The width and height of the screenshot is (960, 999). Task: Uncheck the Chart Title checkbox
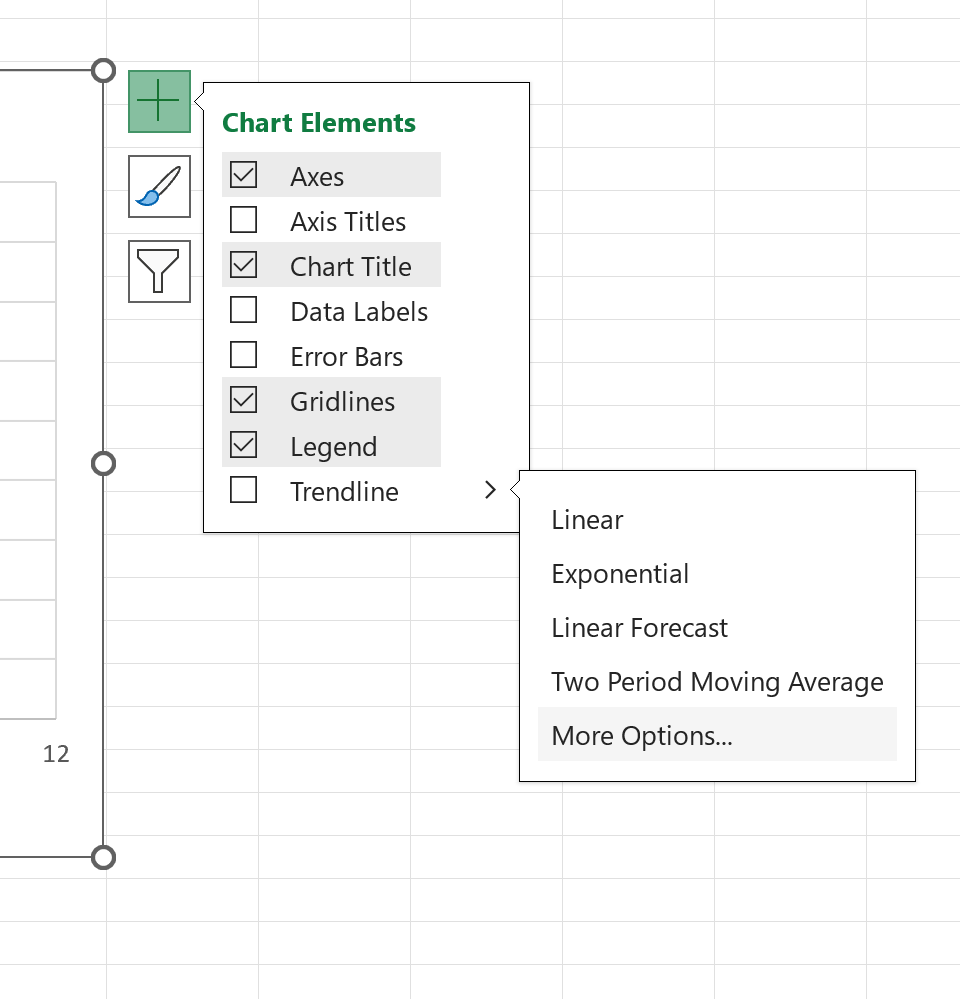[x=243, y=265]
